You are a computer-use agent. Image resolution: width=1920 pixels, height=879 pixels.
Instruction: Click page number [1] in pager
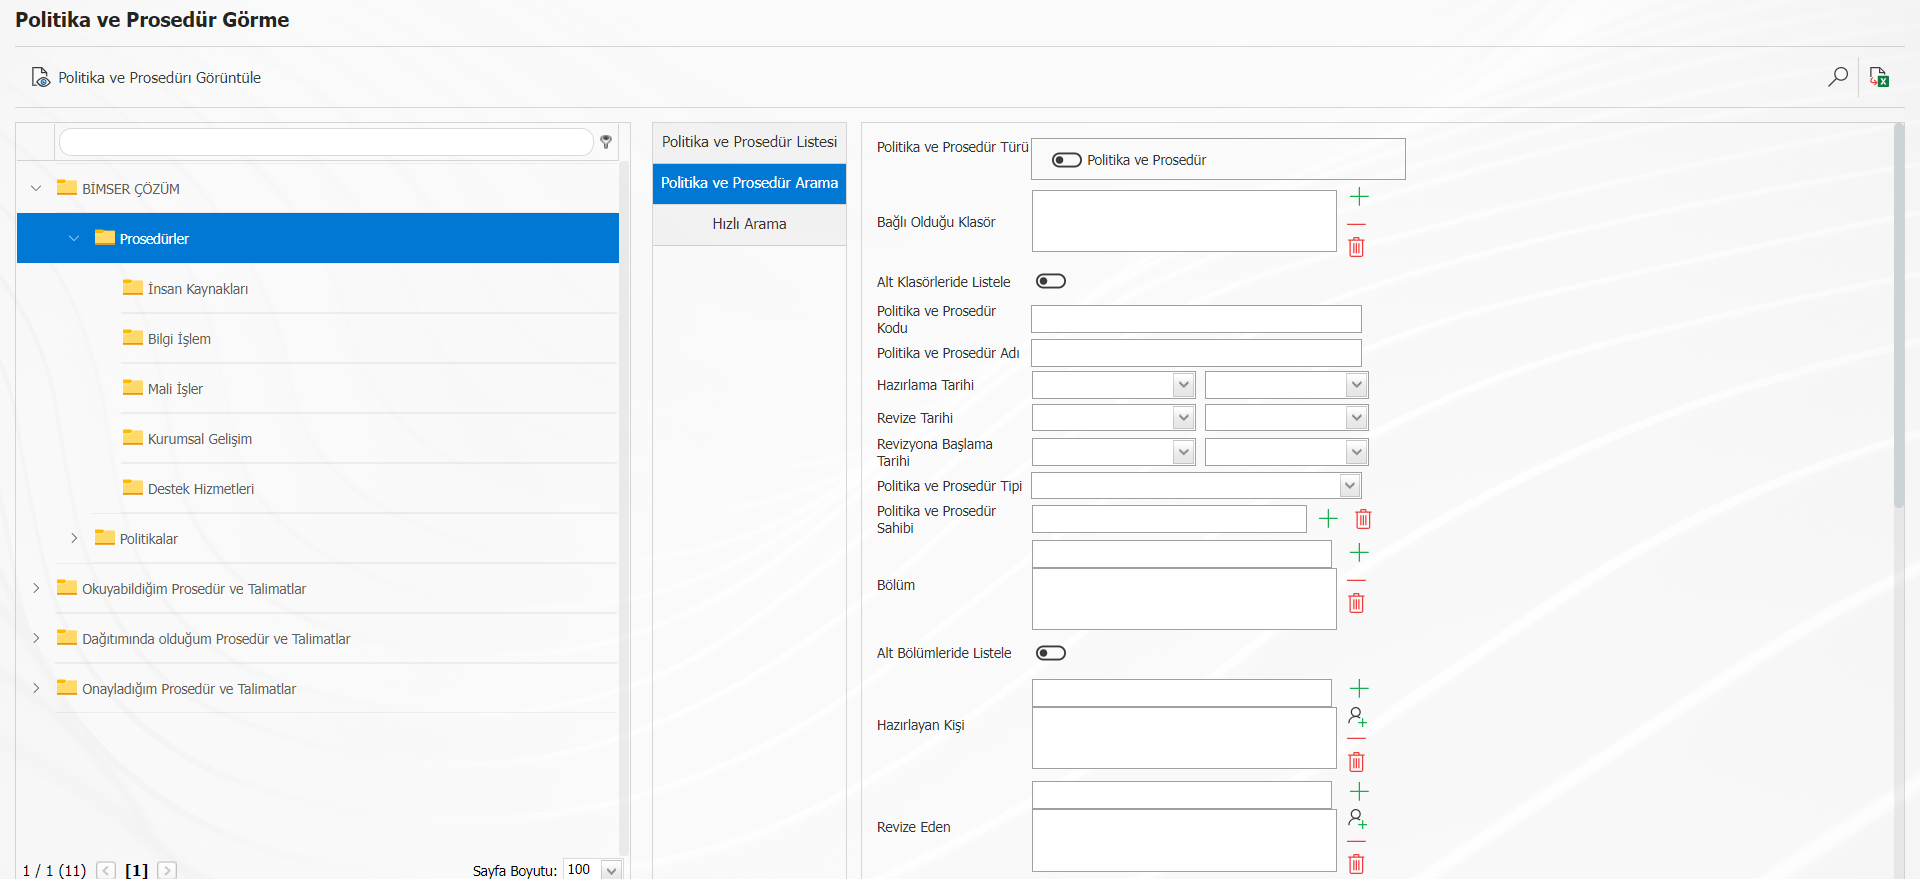point(137,870)
